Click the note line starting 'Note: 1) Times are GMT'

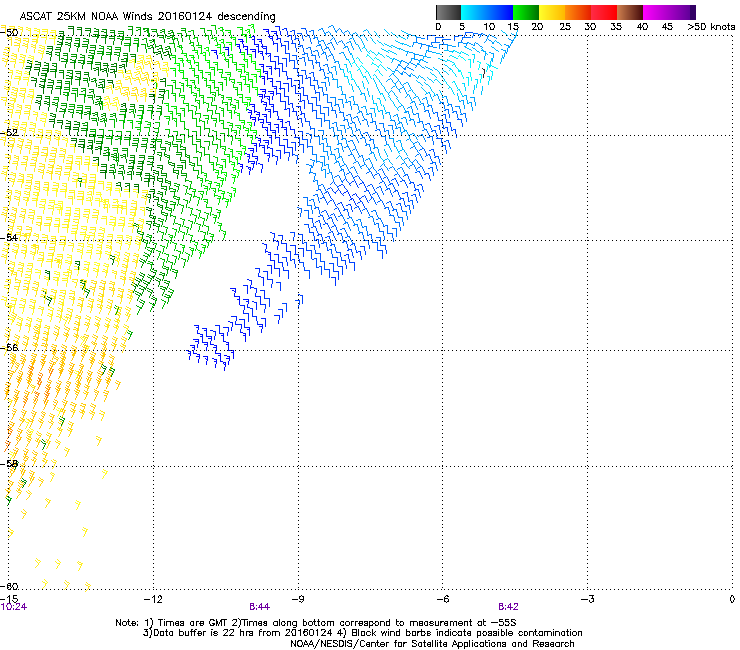[316, 623]
